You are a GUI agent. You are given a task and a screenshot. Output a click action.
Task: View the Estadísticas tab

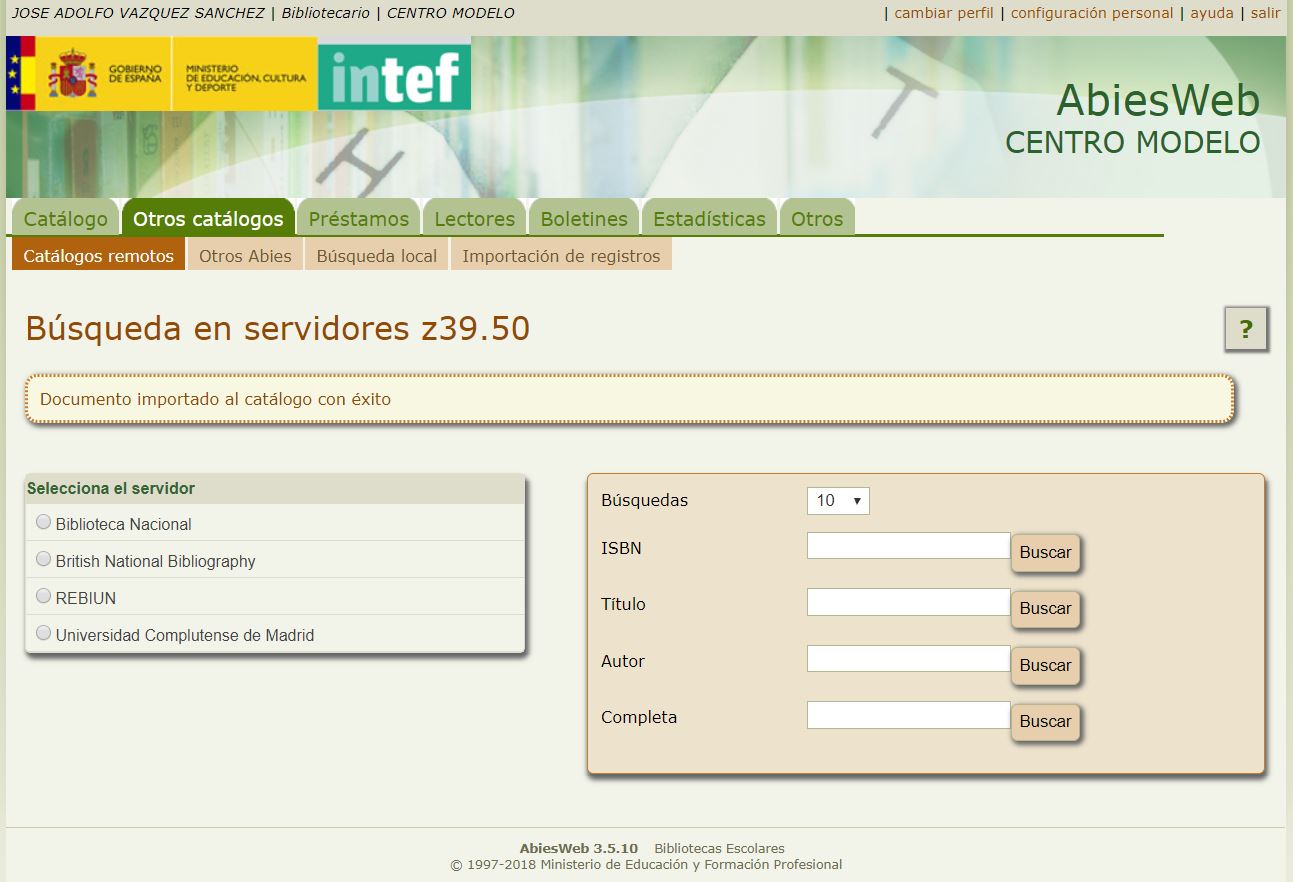(709, 219)
